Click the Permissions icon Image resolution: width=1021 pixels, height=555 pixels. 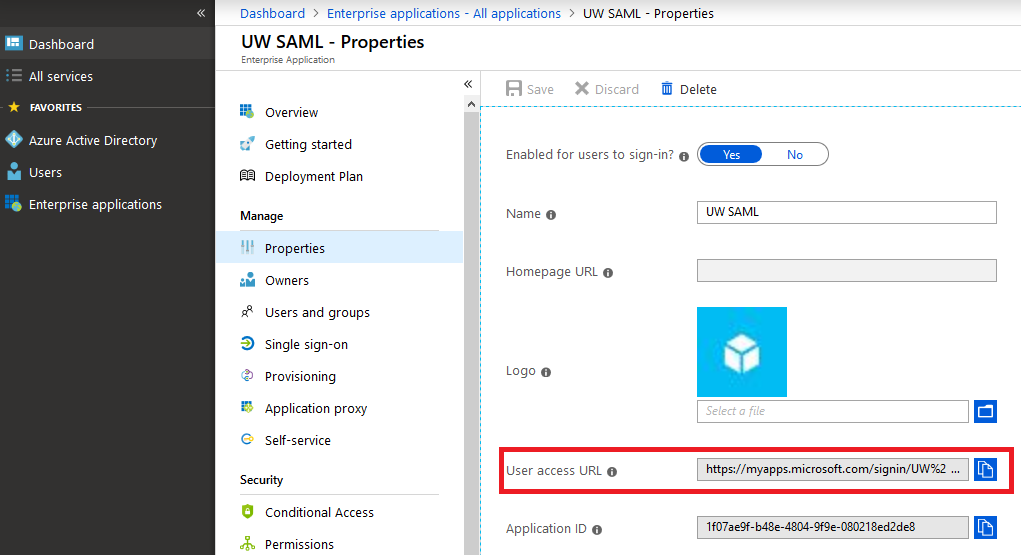point(247,543)
